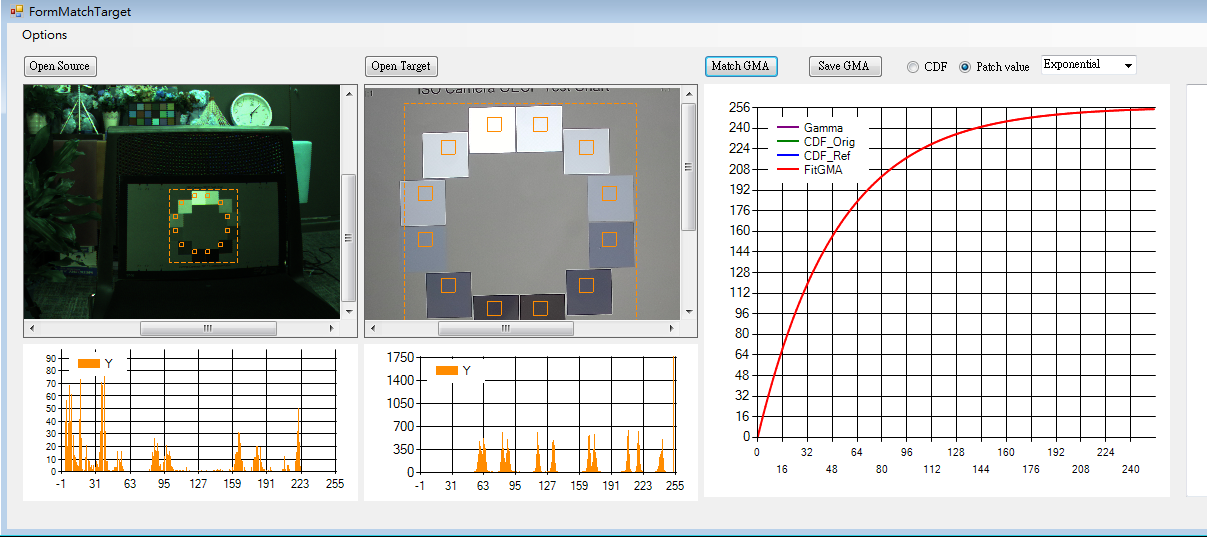Viewport: 1207px width, 537px height.
Task: Click the source image scroll right arrow
Action: point(333,328)
